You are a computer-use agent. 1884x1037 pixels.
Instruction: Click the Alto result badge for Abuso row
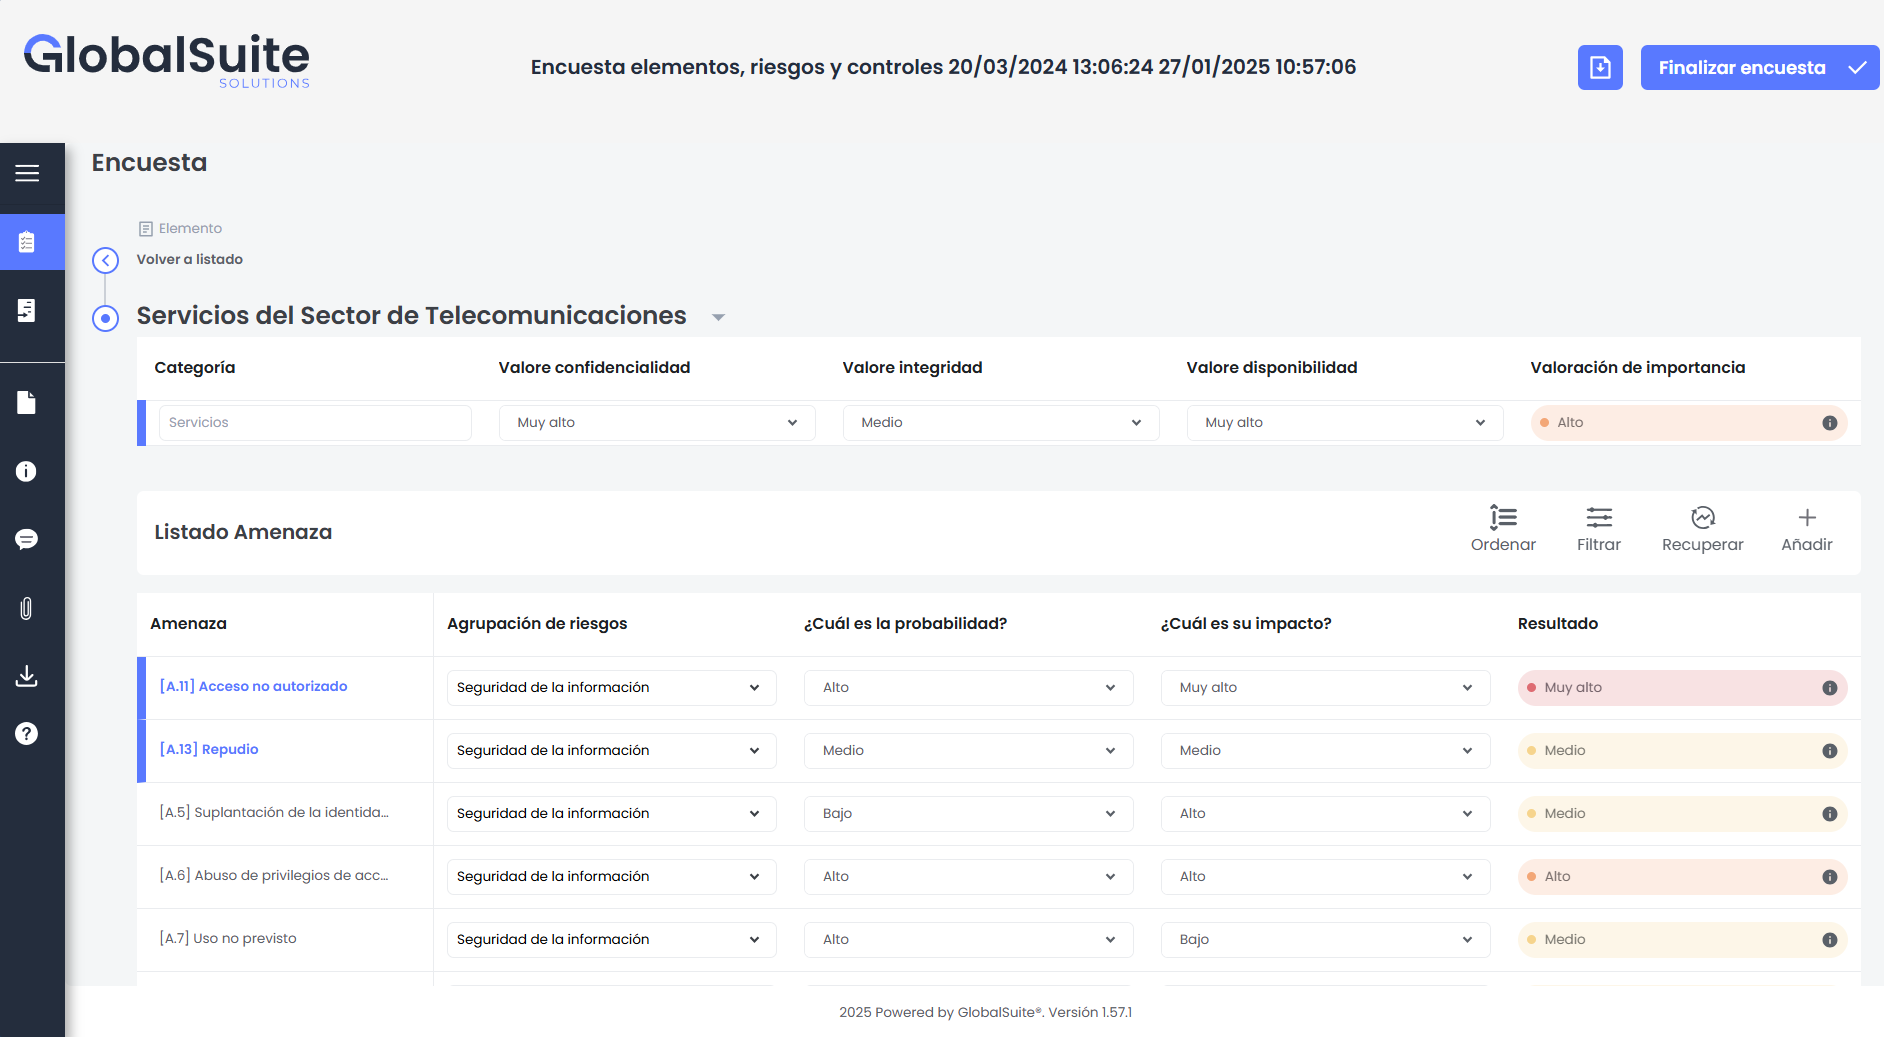click(x=1682, y=876)
